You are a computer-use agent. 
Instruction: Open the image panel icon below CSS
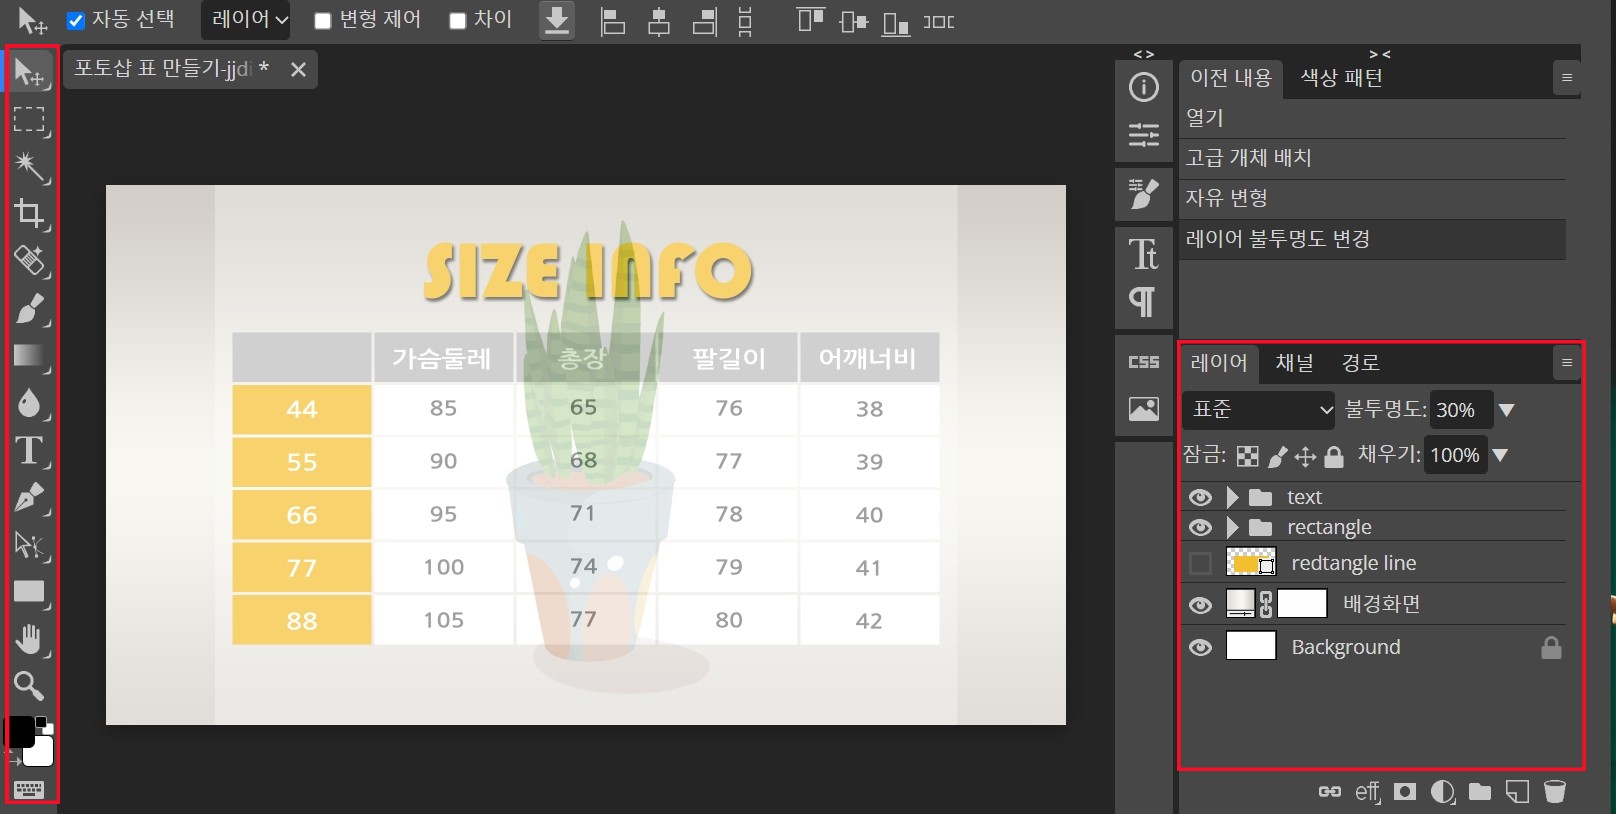[x=1144, y=408]
